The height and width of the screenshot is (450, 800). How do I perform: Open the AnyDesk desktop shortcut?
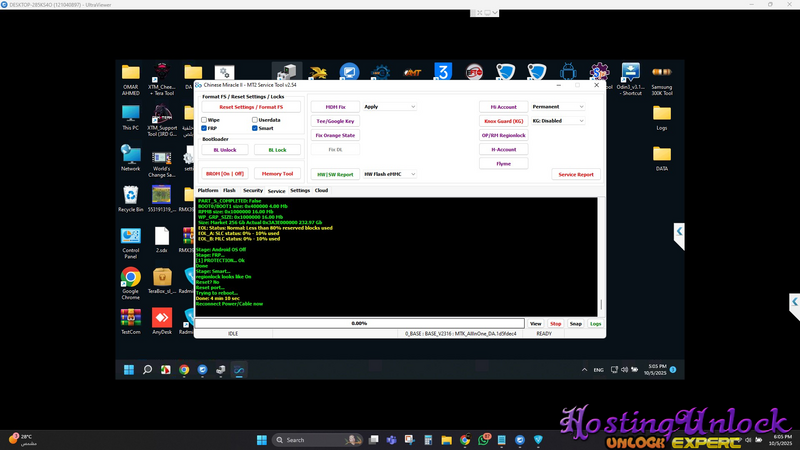pyautogui.click(x=161, y=320)
